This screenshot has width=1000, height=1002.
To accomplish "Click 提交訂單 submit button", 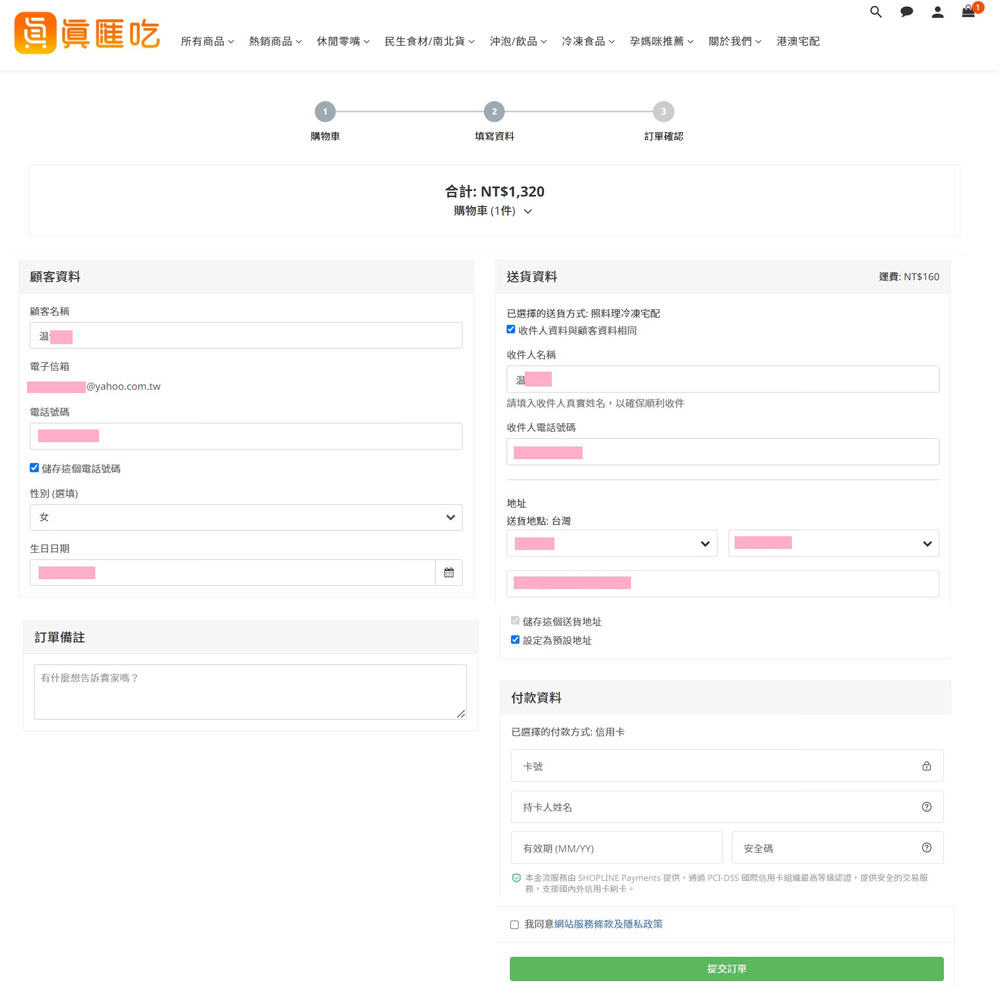I will 727,969.
